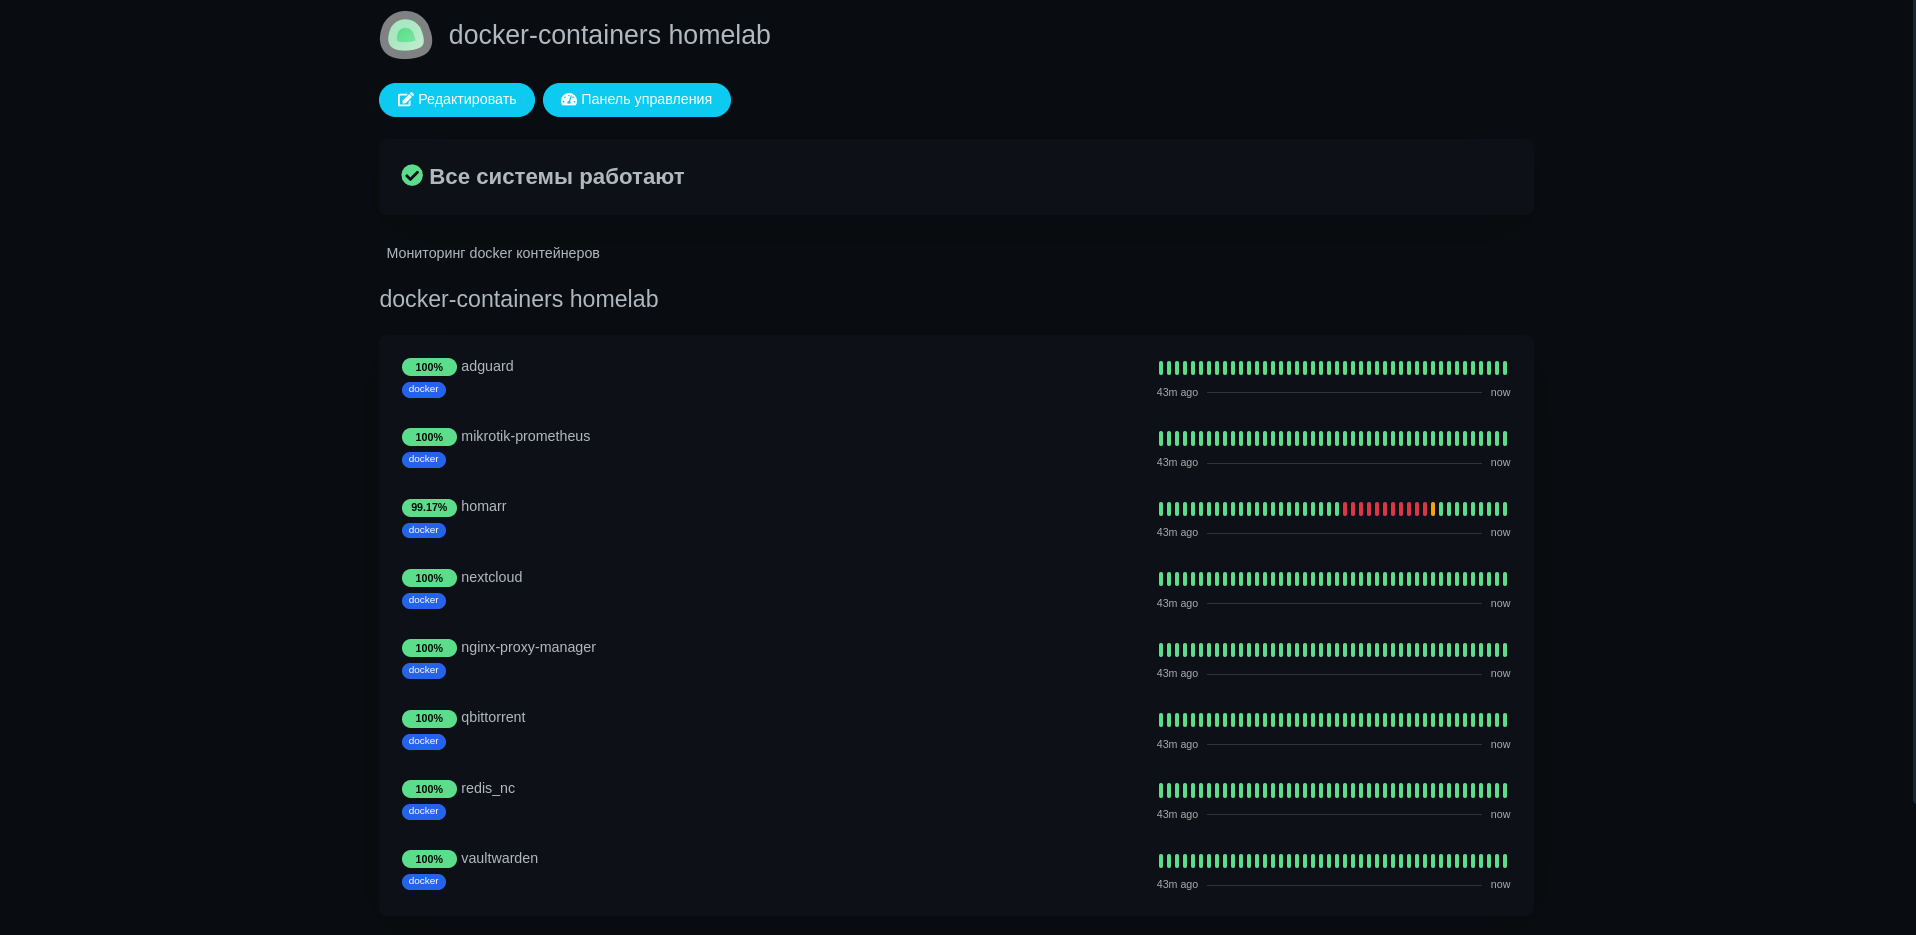Viewport: 1916px width, 935px height.
Task: Click the docker tag under homarr
Action: [424, 531]
